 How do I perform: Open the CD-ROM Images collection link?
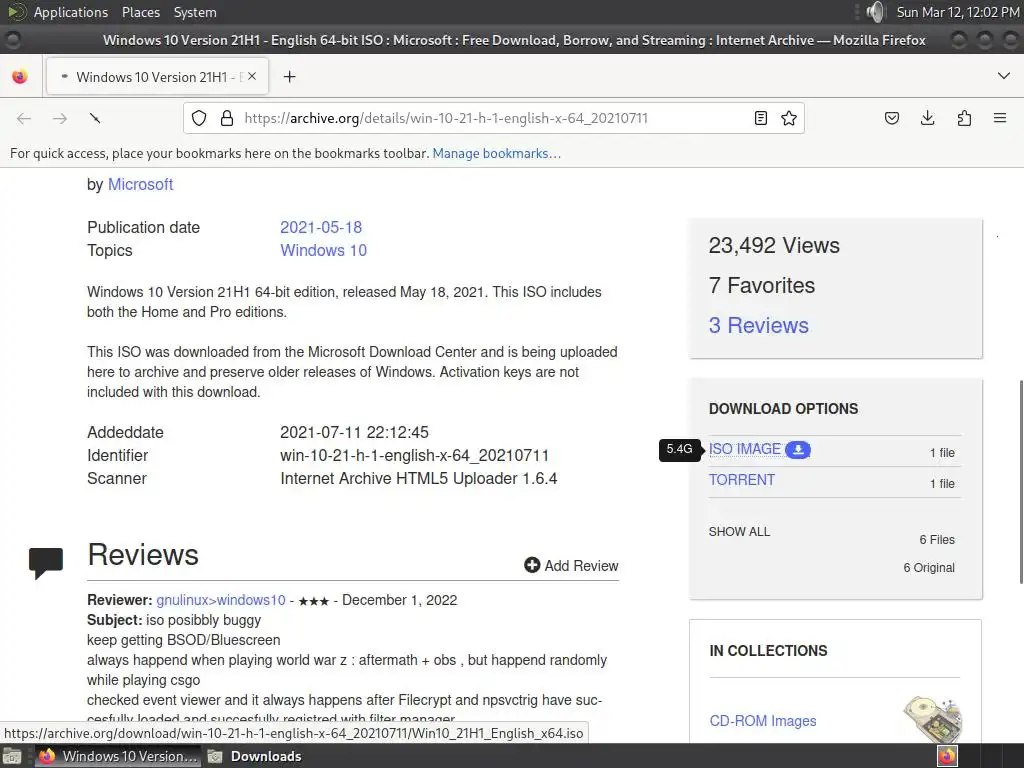coord(763,721)
